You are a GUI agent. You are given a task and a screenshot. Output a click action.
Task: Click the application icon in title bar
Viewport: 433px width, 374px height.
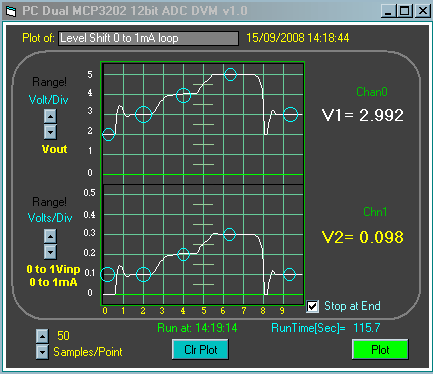coord(11,11)
